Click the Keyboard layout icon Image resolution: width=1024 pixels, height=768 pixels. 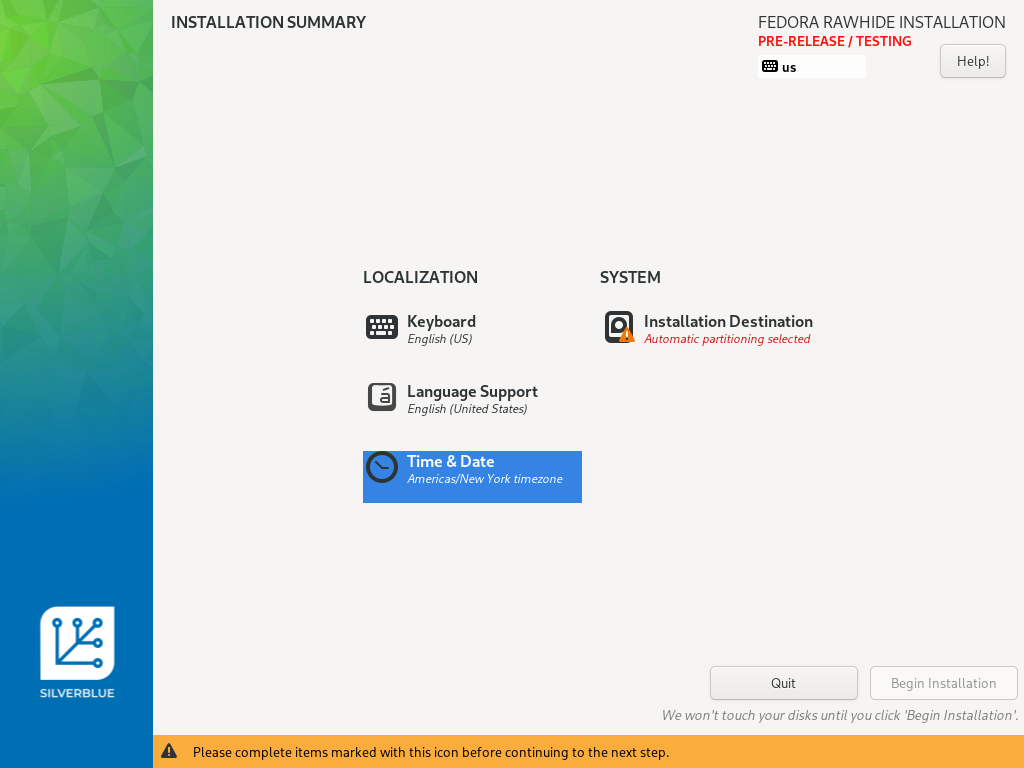click(x=381, y=327)
